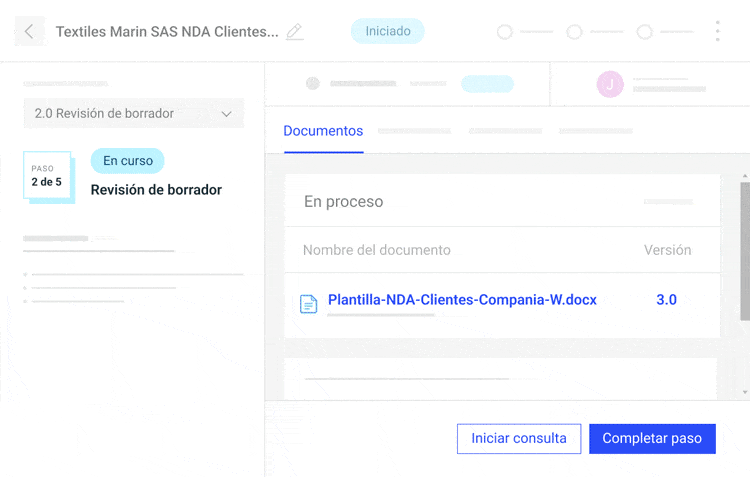Click the Revisión de borrador step title
Image resolution: width=750 pixels, height=477 pixels.
coord(156,190)
